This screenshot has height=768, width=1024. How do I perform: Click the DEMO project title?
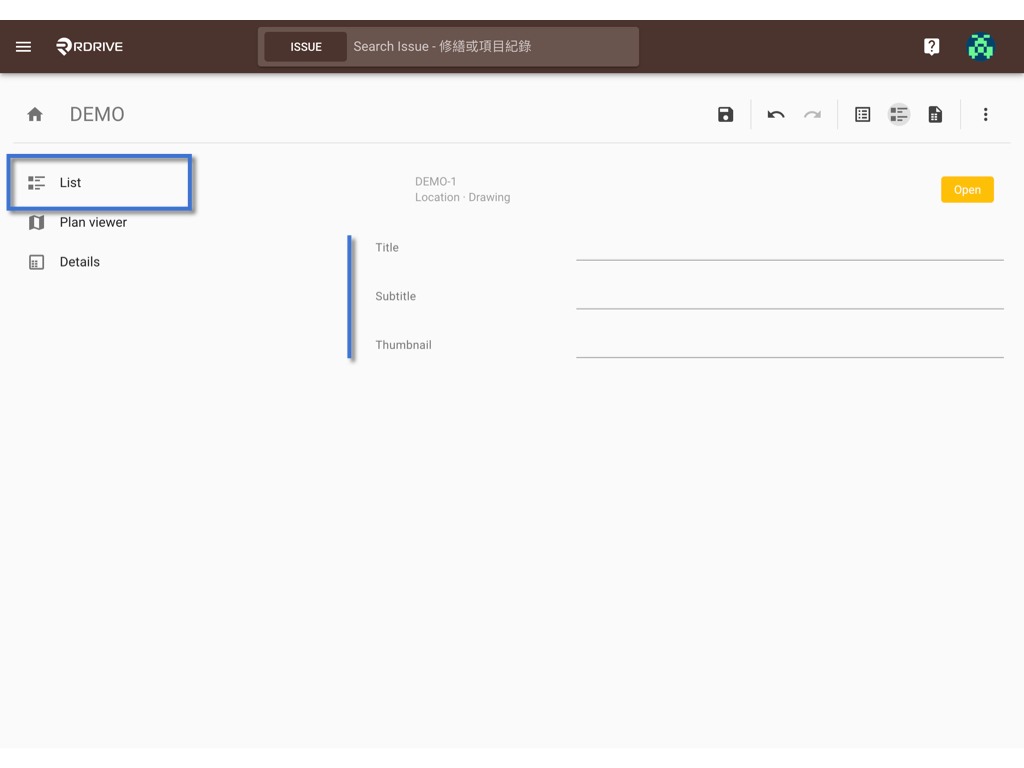[x=97, y=114]
